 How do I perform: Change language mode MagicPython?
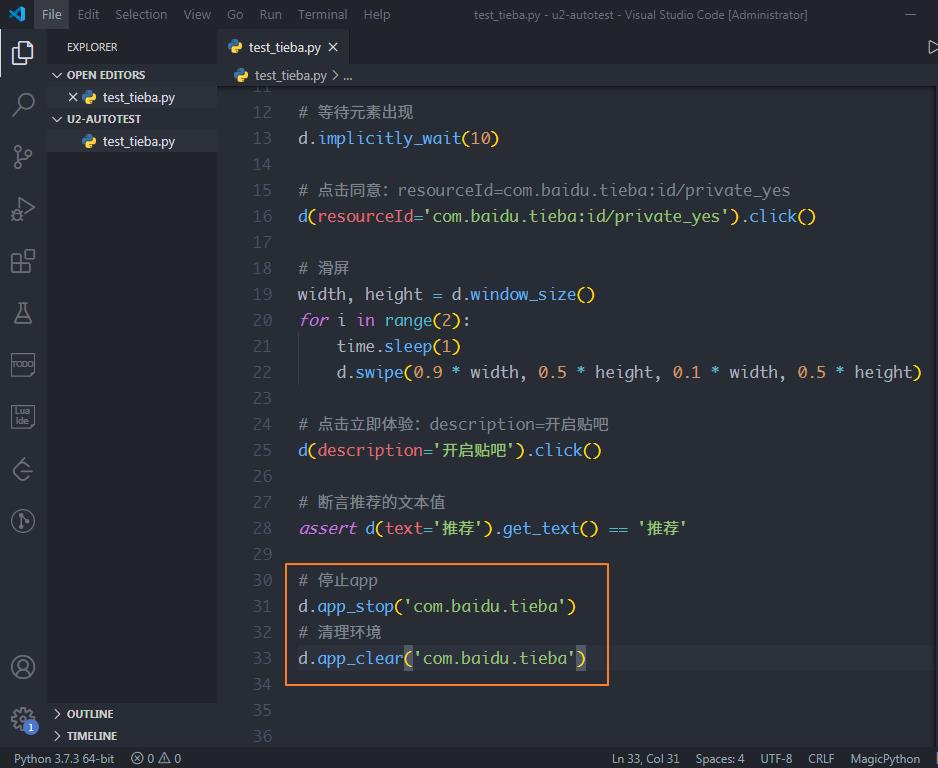click(885, 758)
